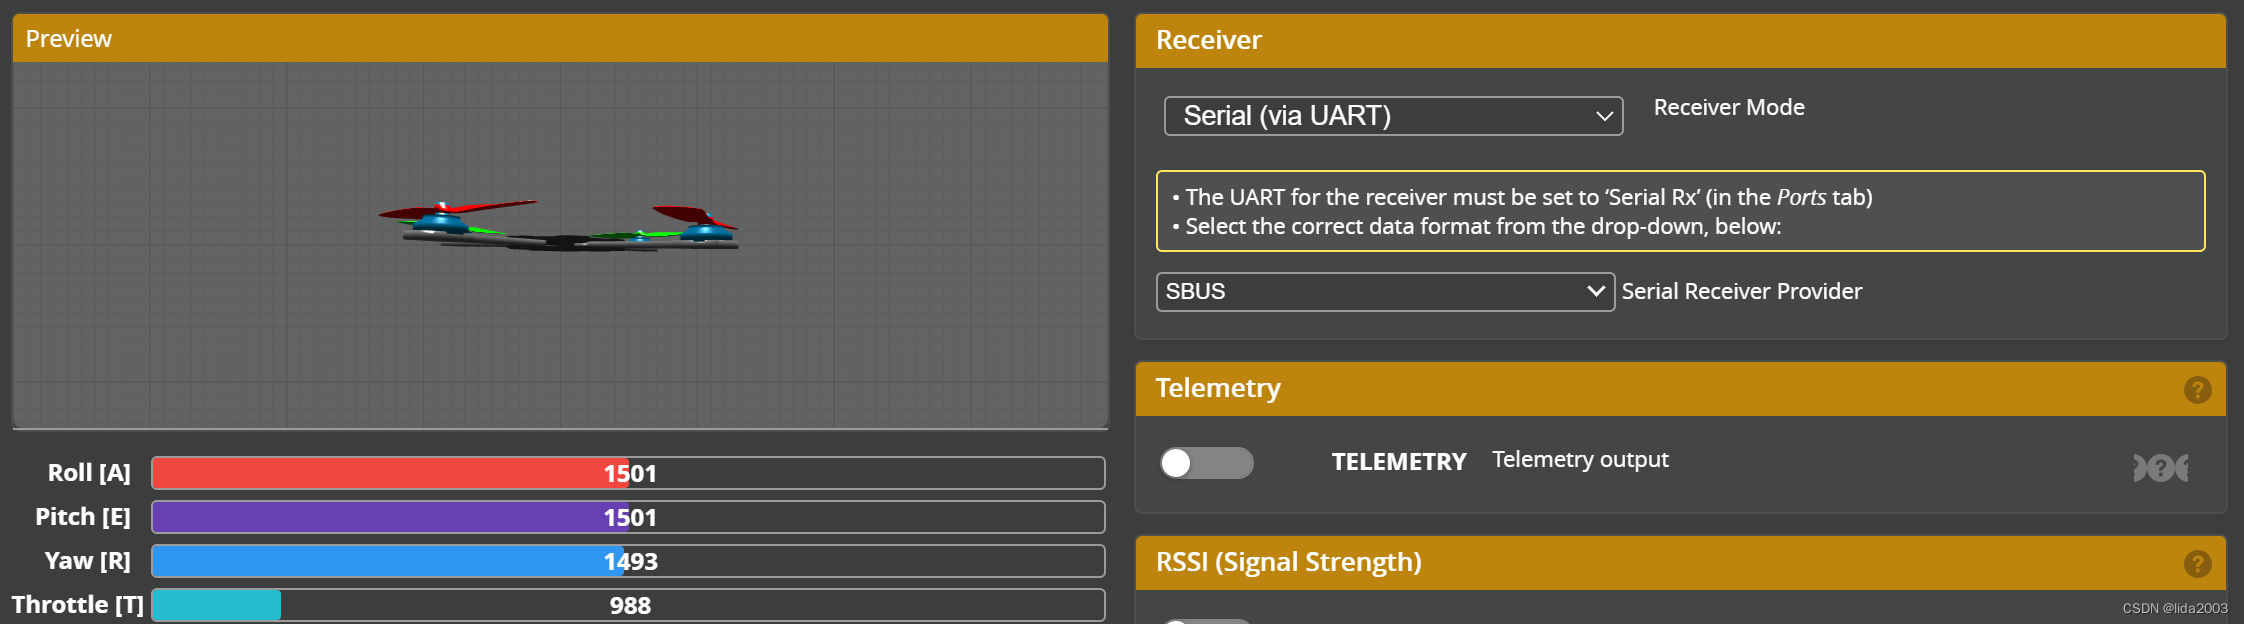Toggle the partially visible RSSI switch
The width and height of the screenshot is (2244, 624).
(1206, 620)
